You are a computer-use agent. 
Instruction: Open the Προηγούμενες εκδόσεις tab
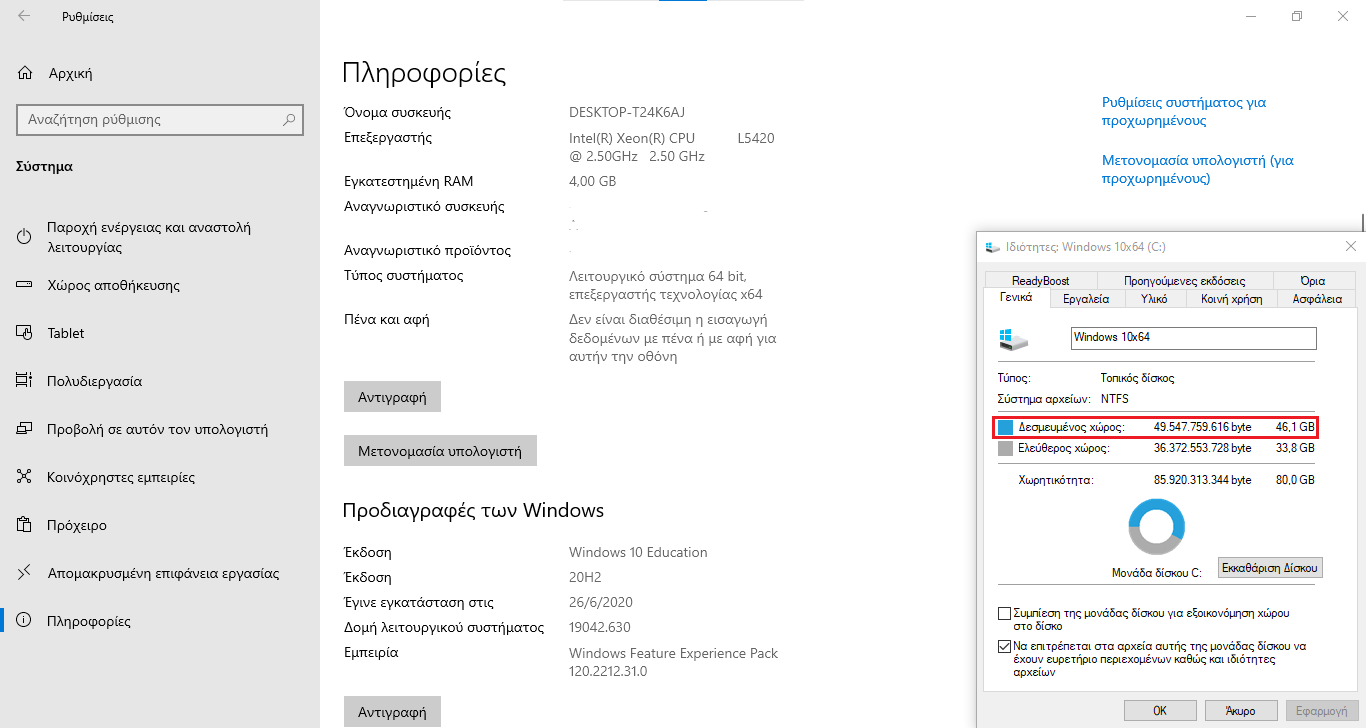tap(1185, 281)
